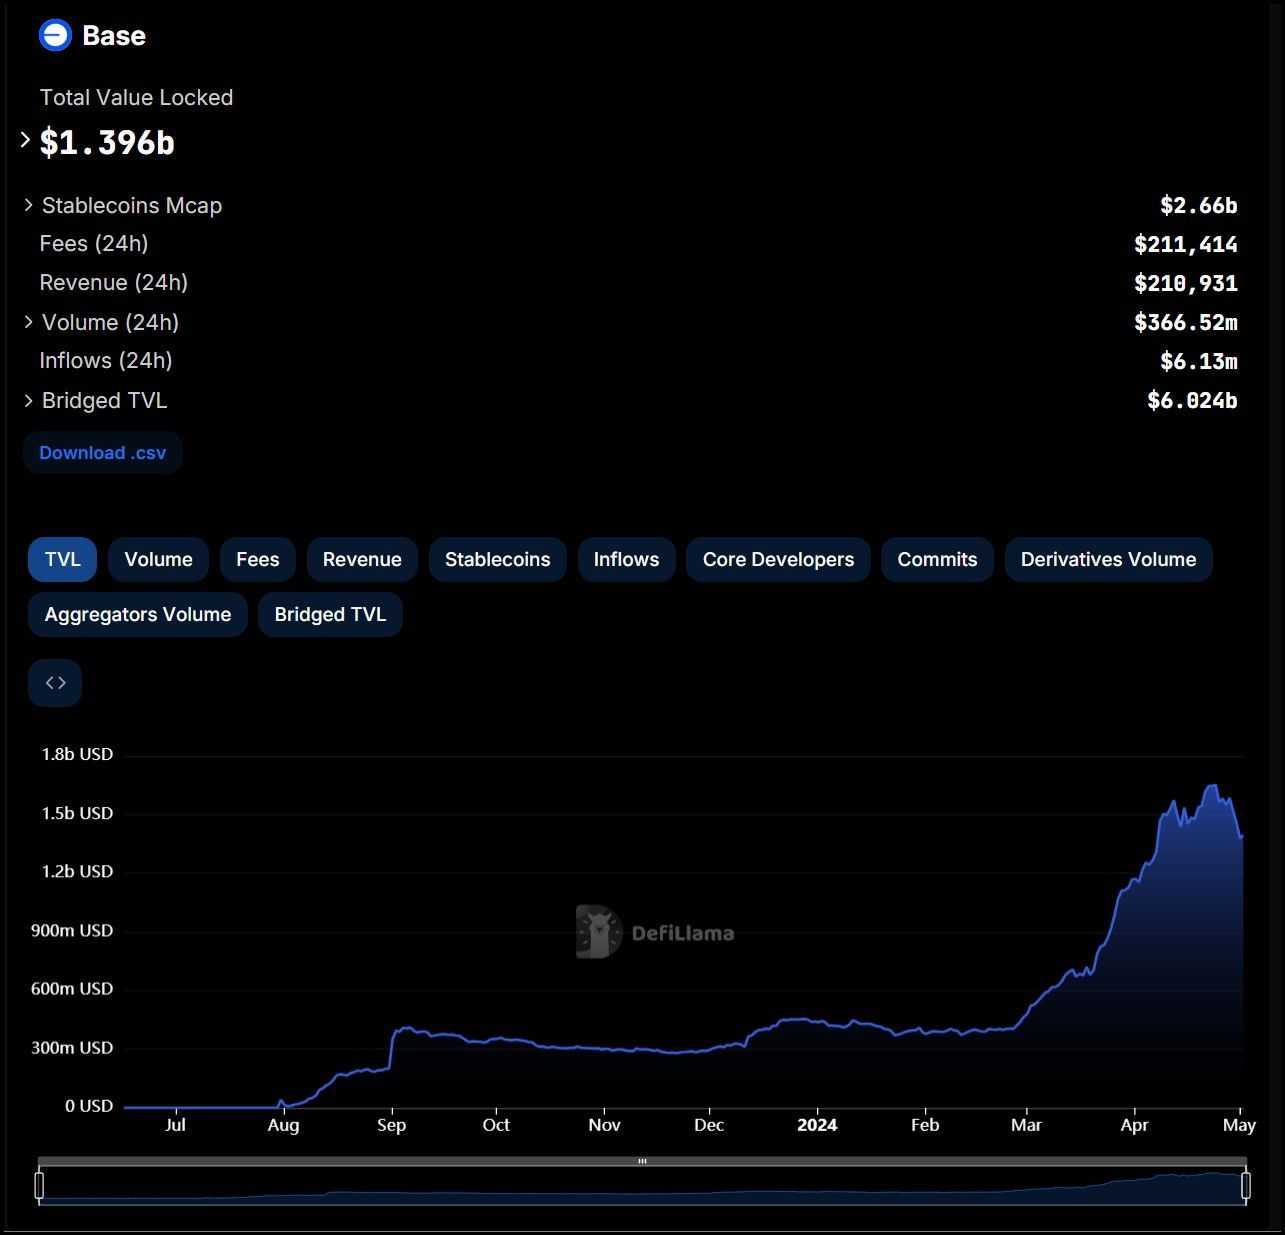Click the $6.024b bridged TVL value
1285x1235 pixels.
pos(1192,400)
